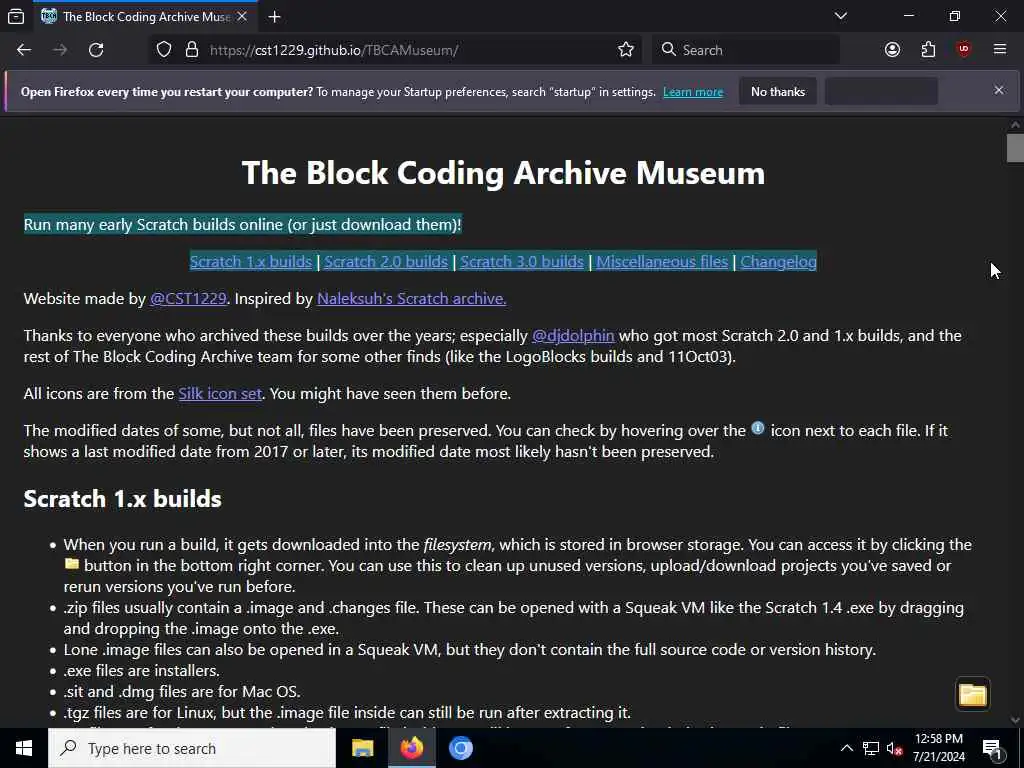Image resolution: width=1024 pixels, height=768 pixels.
Task: Open the Firefox account icon
Action: [x=892, y=50]
